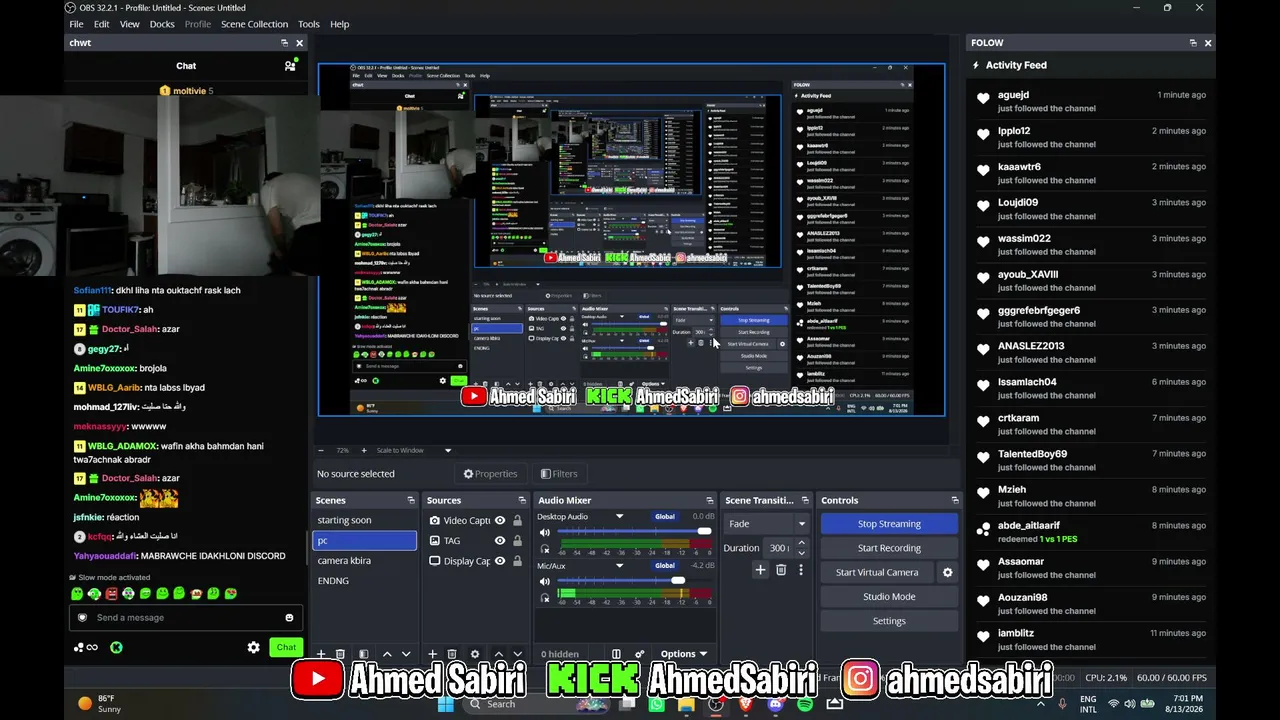1280x720 pixels.
Task: Open the Edit menu
Action: [102, 24]
